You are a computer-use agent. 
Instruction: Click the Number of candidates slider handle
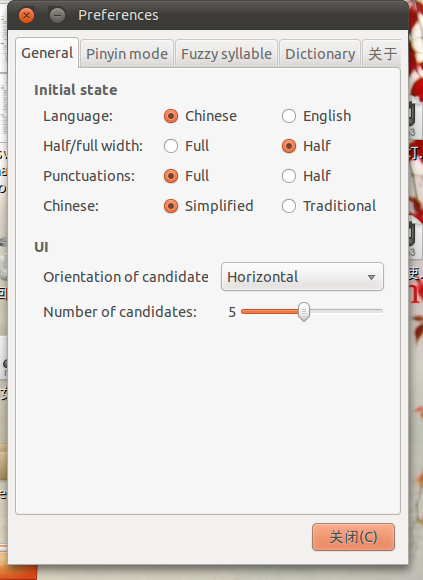pyautogui.click(x=304, y=311)
